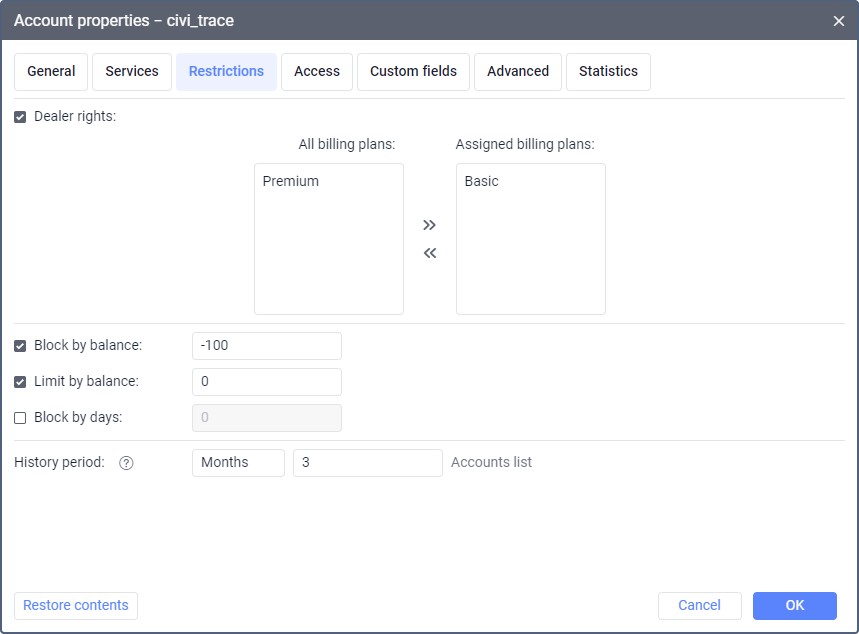
Task: Disable the Limit by balance checkbox
Action: pyautogui.click(x=21, y=382)
